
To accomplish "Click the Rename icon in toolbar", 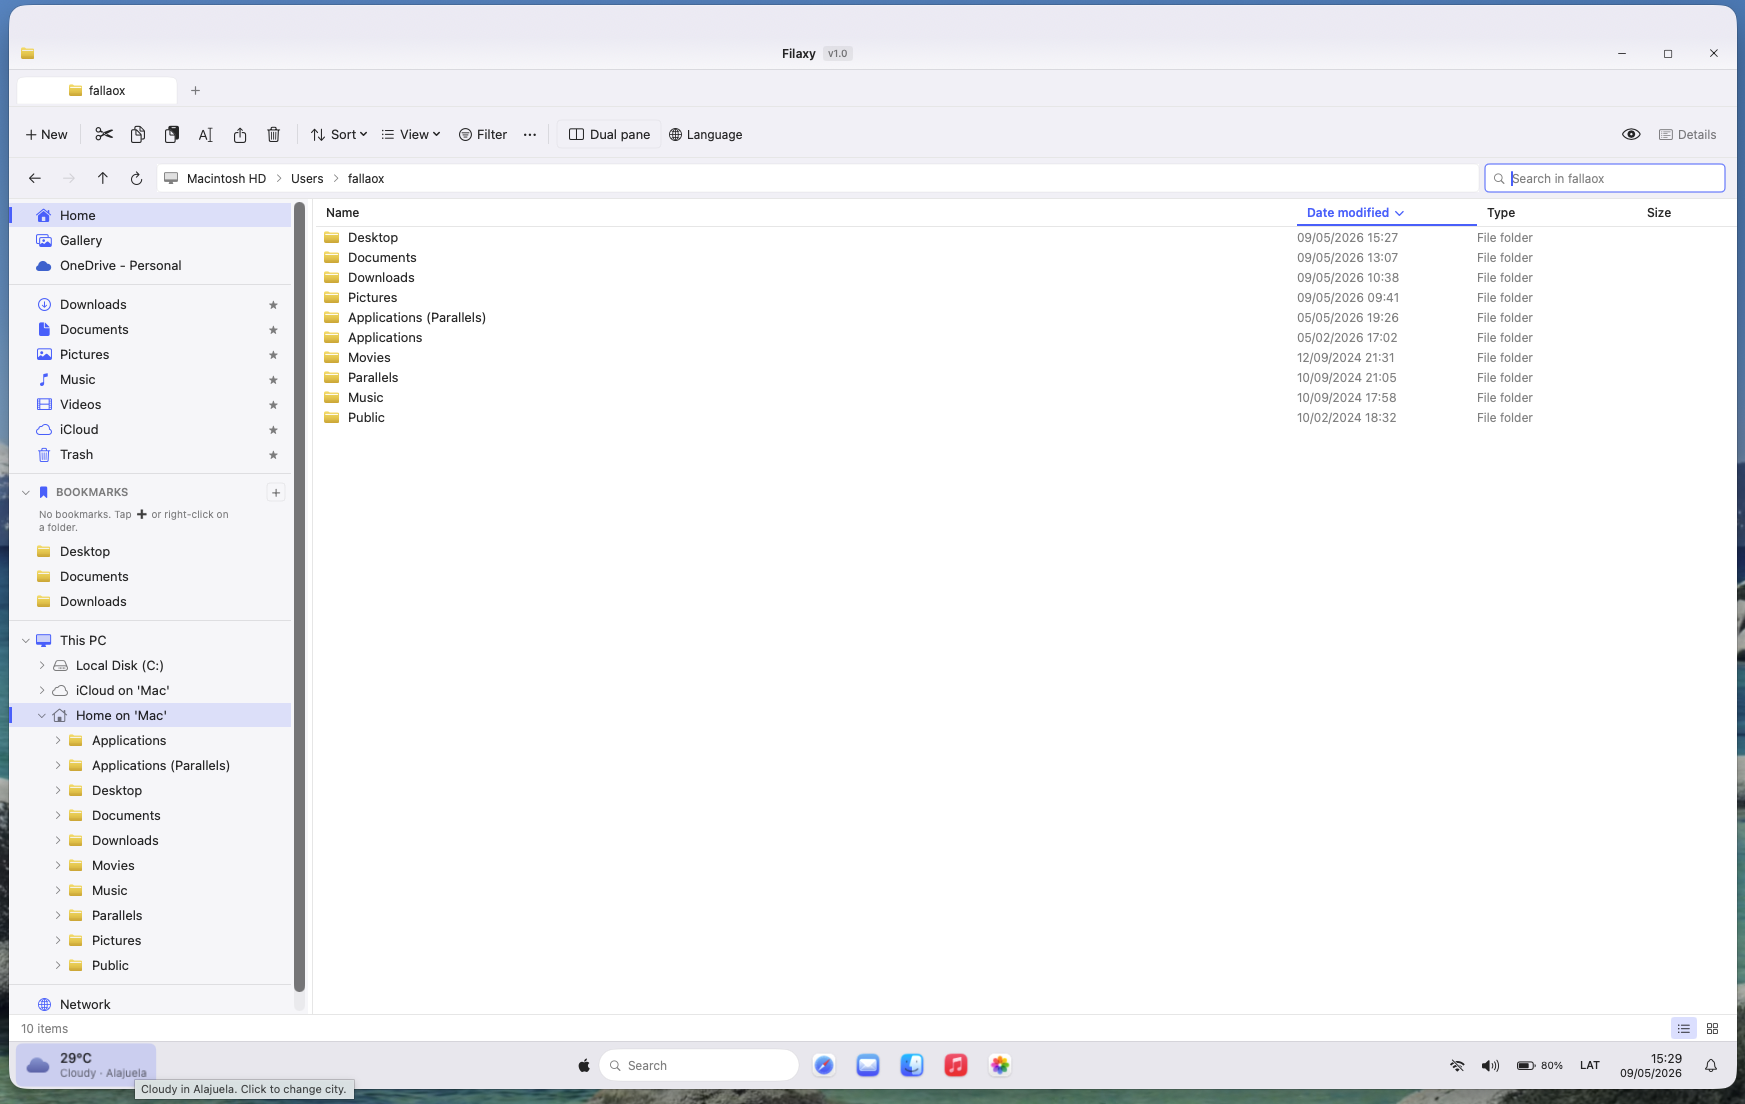I will tap(206, 134).
